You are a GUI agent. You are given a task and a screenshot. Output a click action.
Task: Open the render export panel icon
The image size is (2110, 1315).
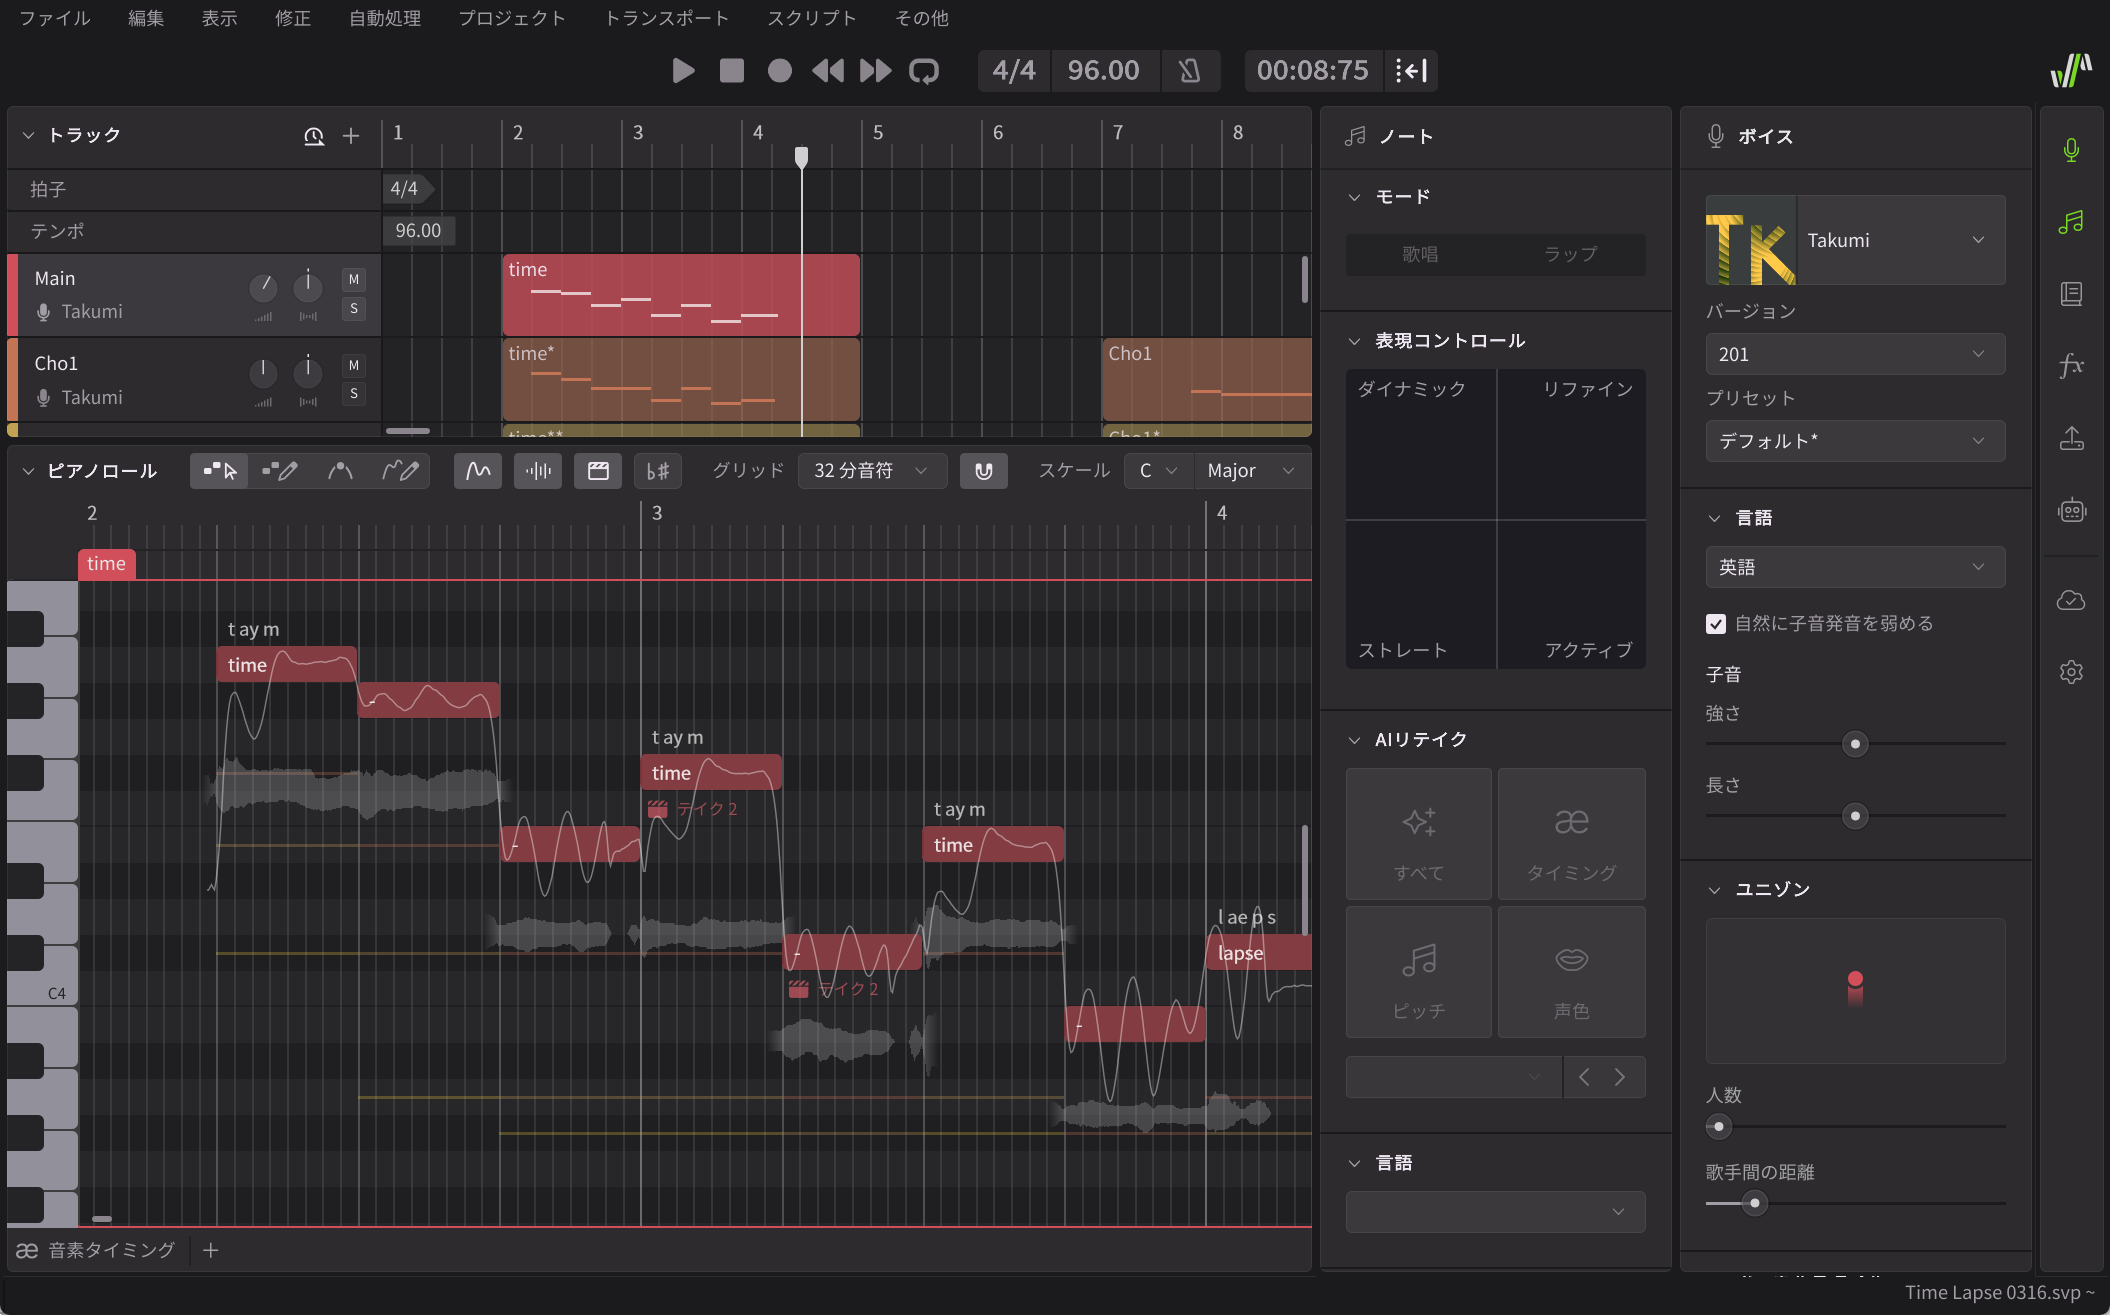click(x=2071, y=438)
